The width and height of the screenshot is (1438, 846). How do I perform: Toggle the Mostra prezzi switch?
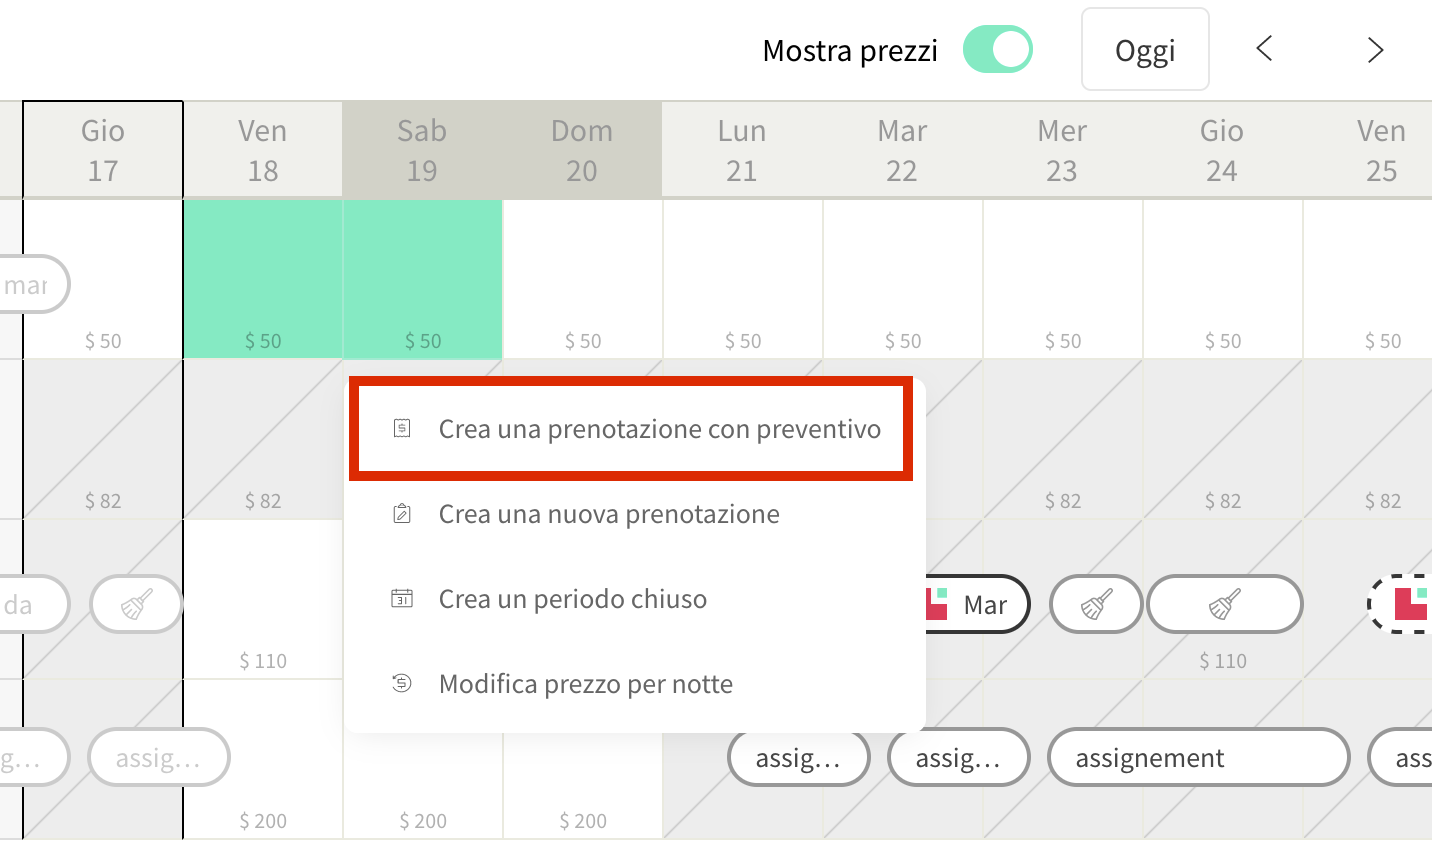997,50
